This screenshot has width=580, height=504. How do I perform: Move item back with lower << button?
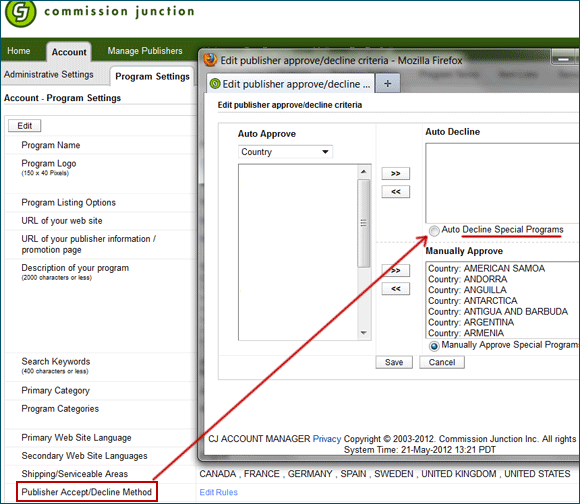pos(395,288)
